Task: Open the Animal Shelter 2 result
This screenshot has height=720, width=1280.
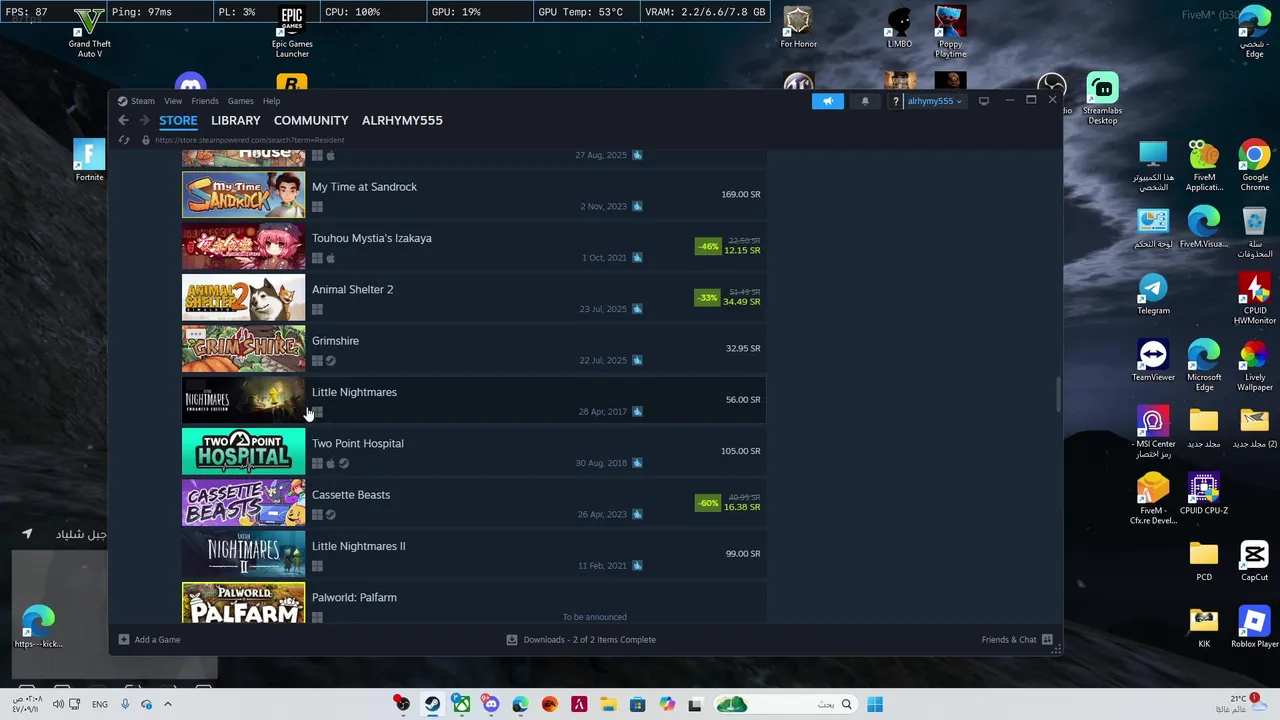Action: coord(474,297)
